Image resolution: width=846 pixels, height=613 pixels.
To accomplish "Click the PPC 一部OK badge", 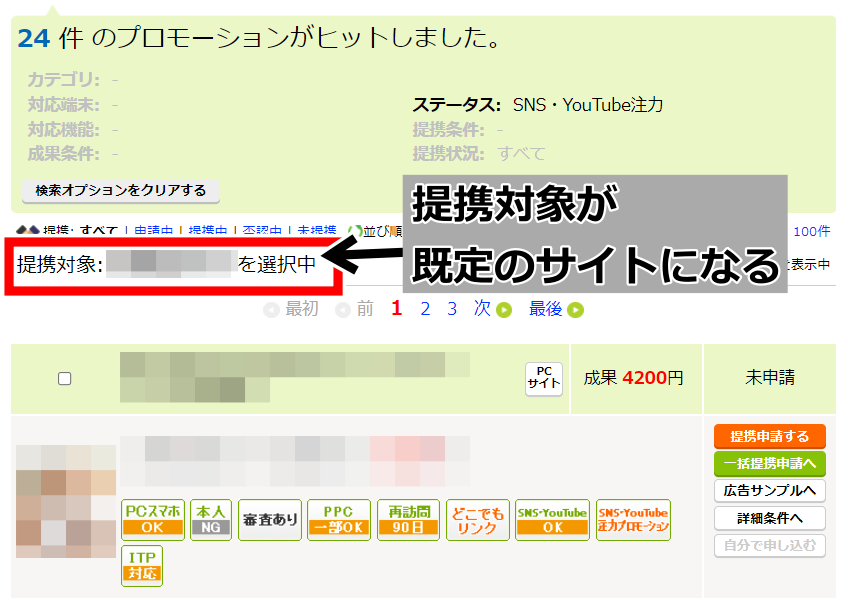I will [339, 520].
